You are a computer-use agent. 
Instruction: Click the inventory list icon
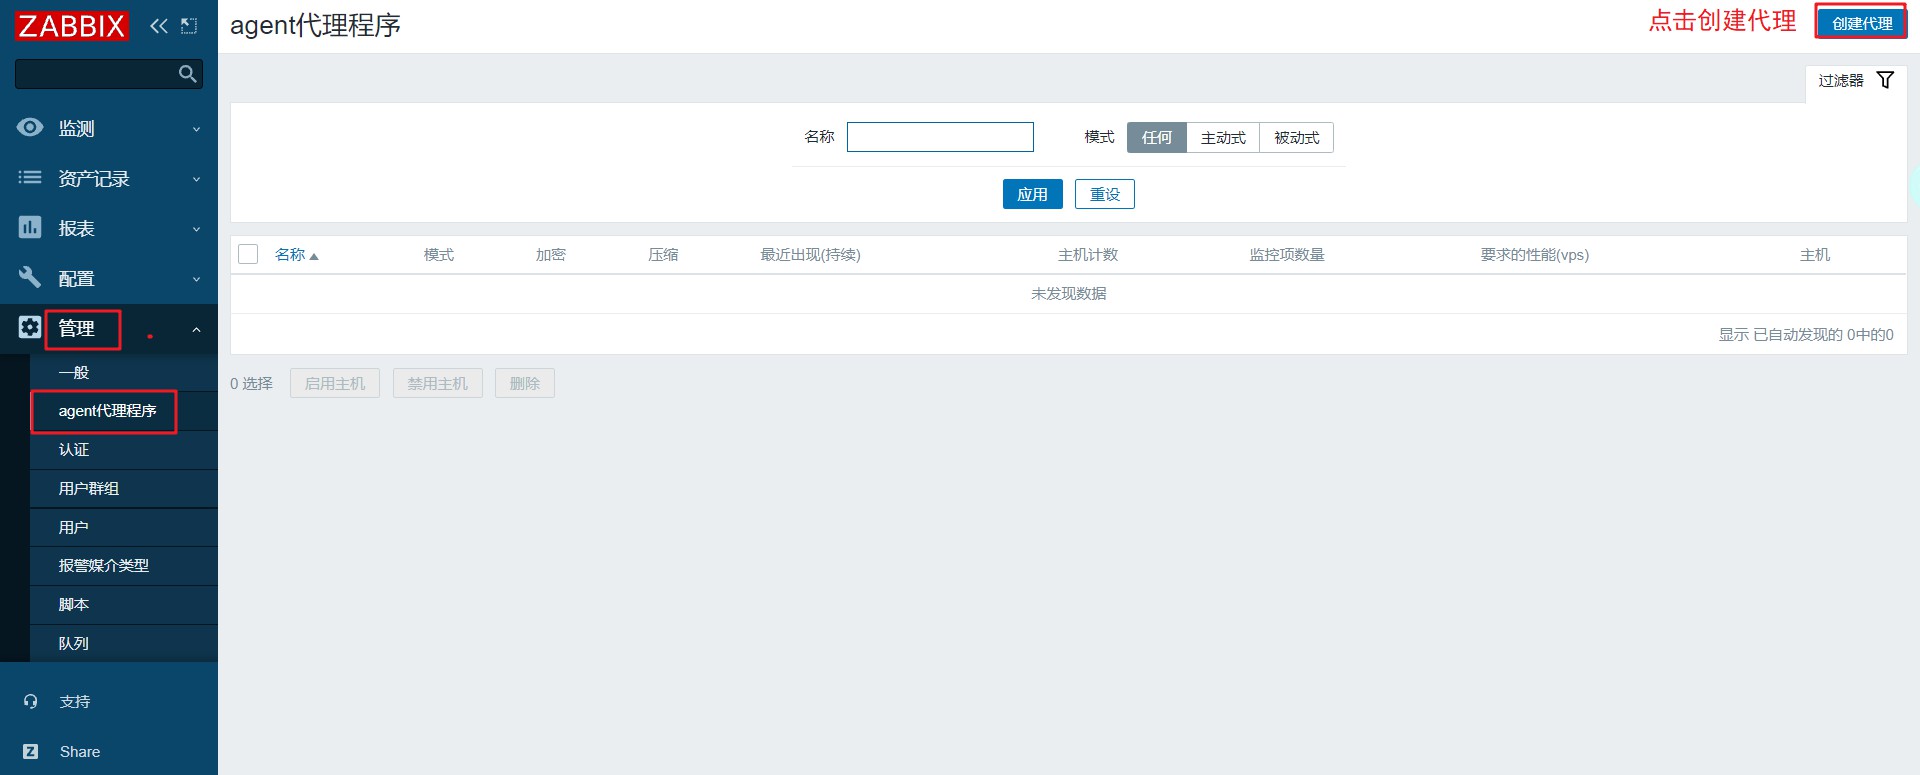click(30, 177)
